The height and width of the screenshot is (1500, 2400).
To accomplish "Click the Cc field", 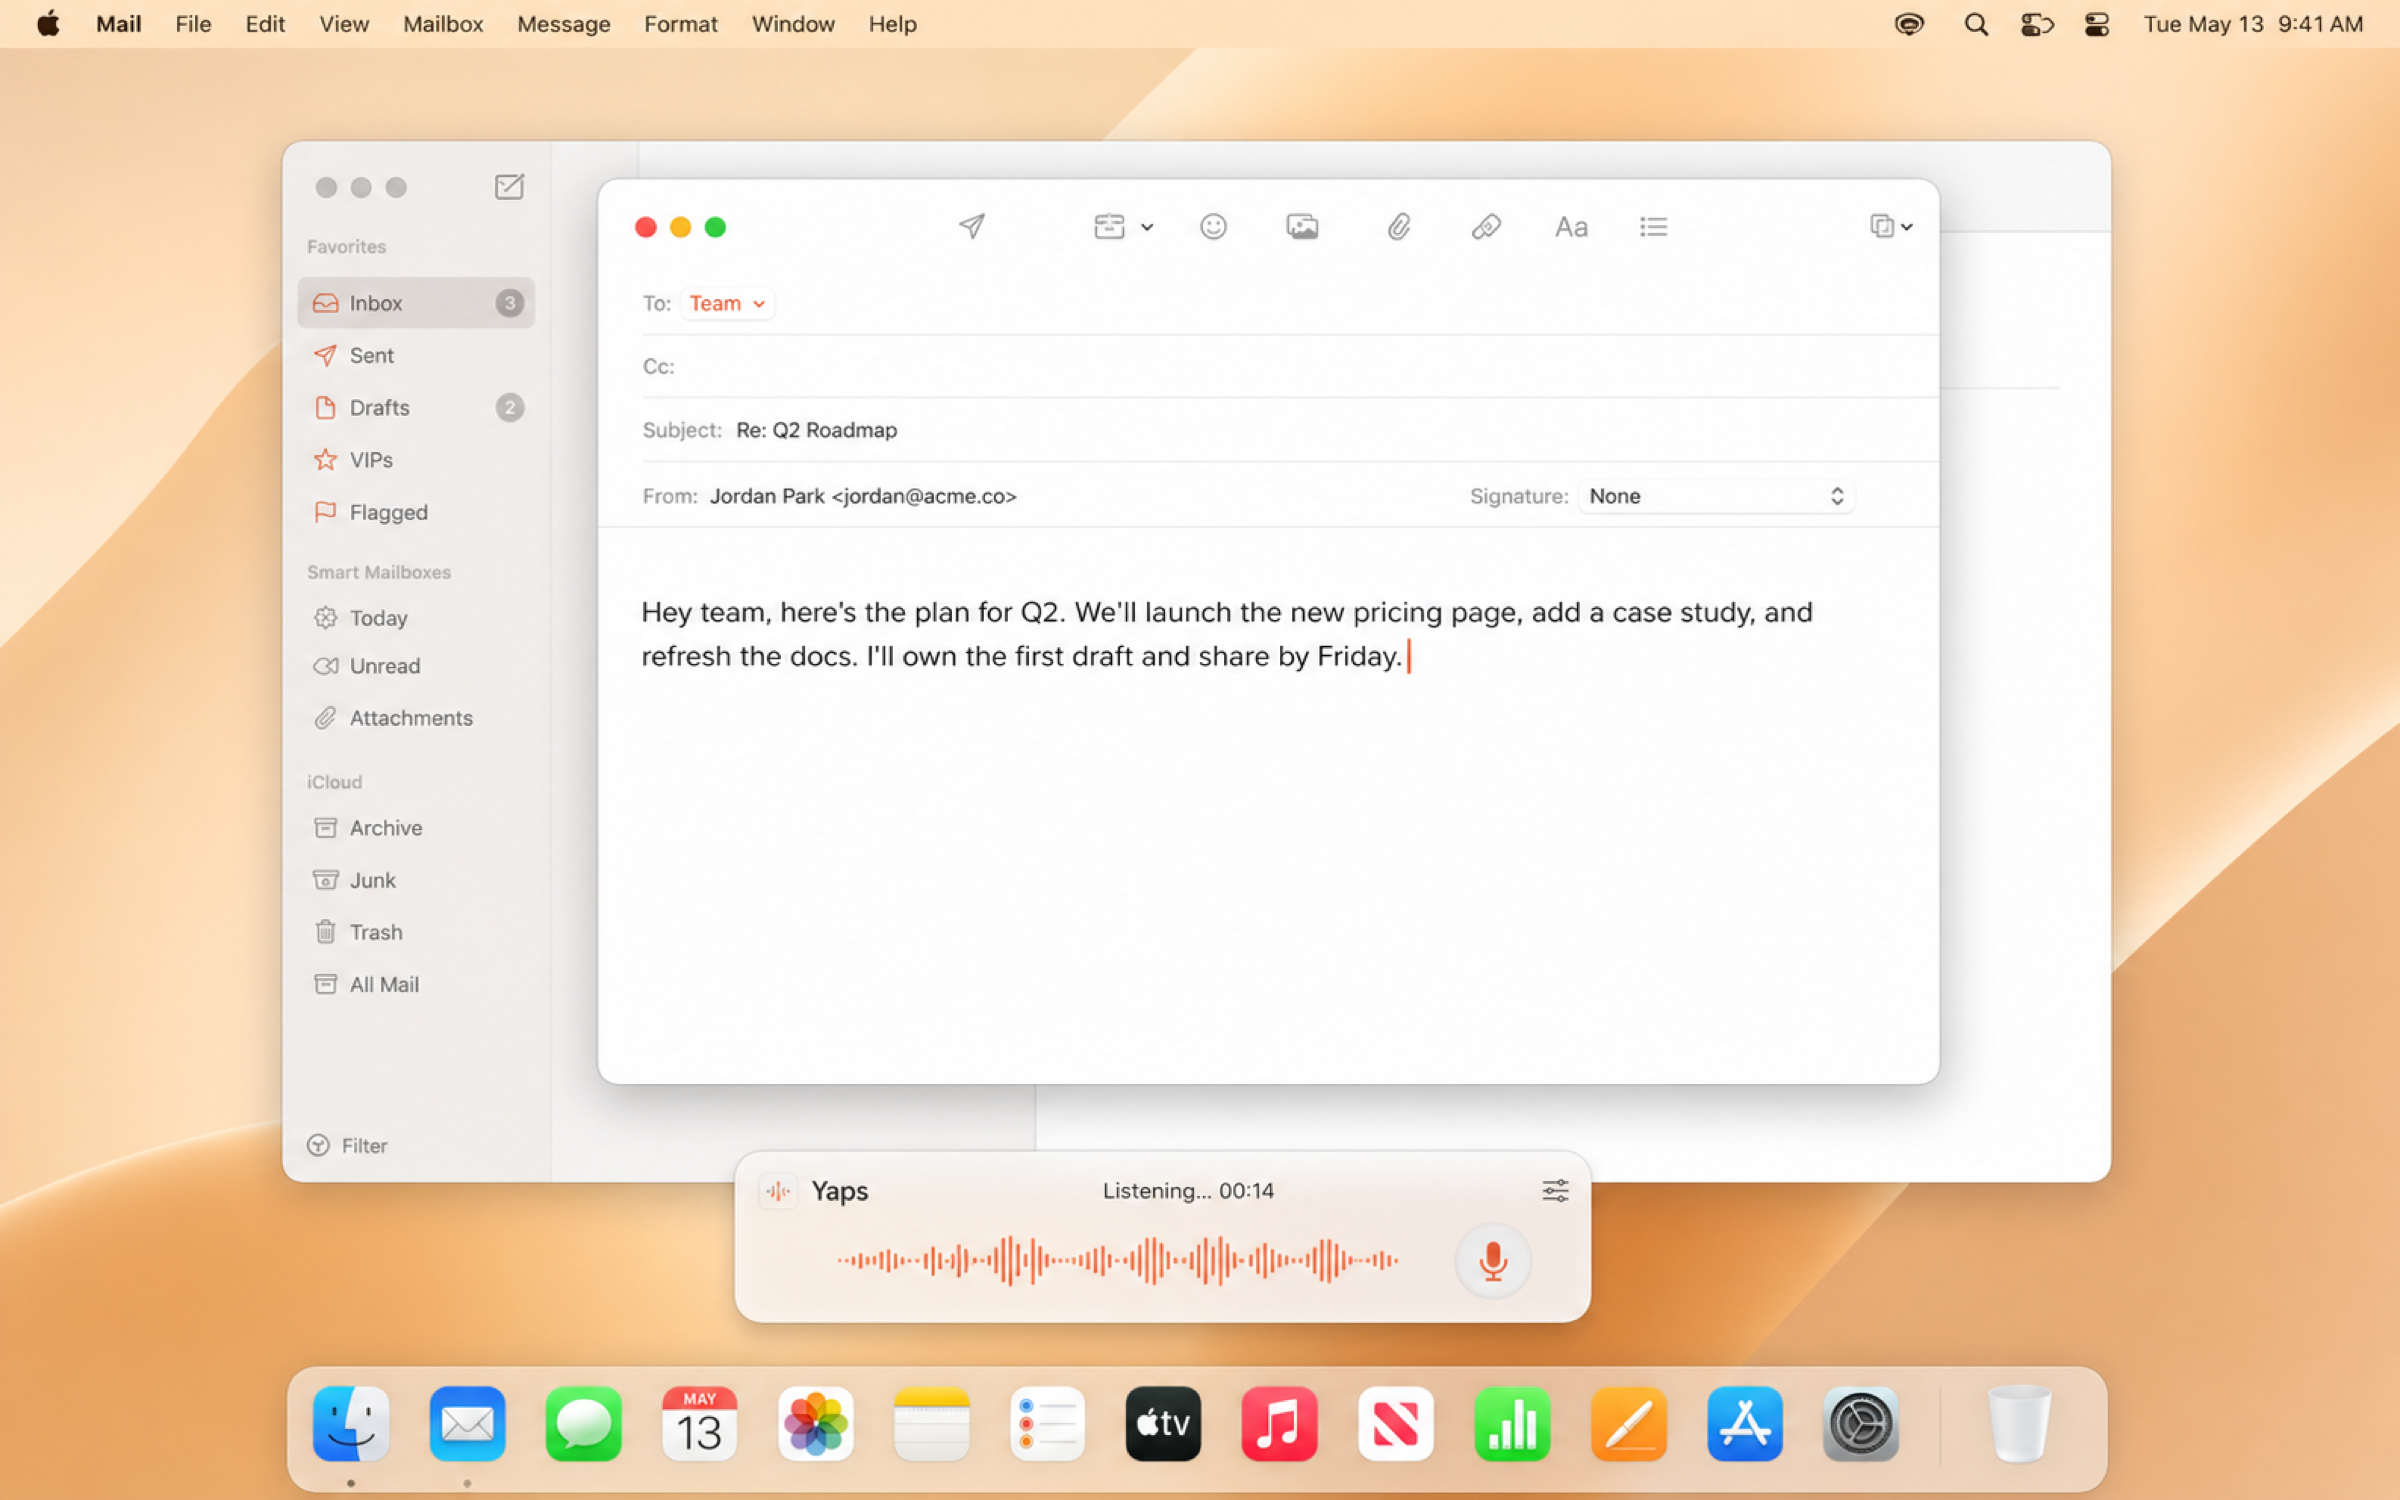I will pyautogui.click(x=1290, y=366).
